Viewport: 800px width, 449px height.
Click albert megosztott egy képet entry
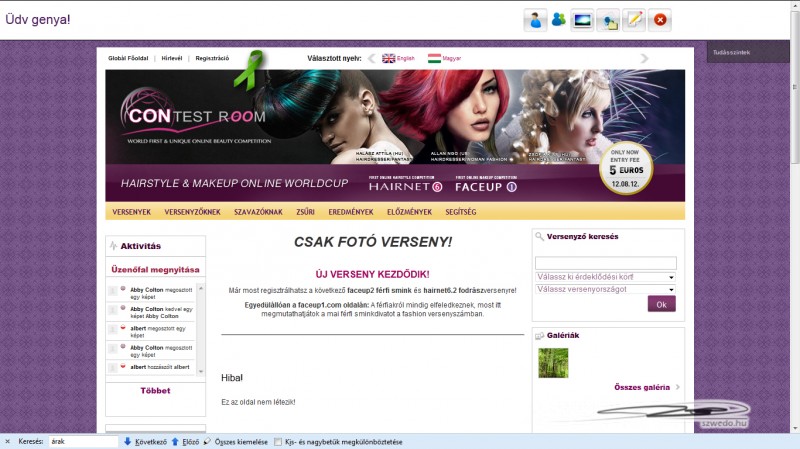click(x=151, y=332)
